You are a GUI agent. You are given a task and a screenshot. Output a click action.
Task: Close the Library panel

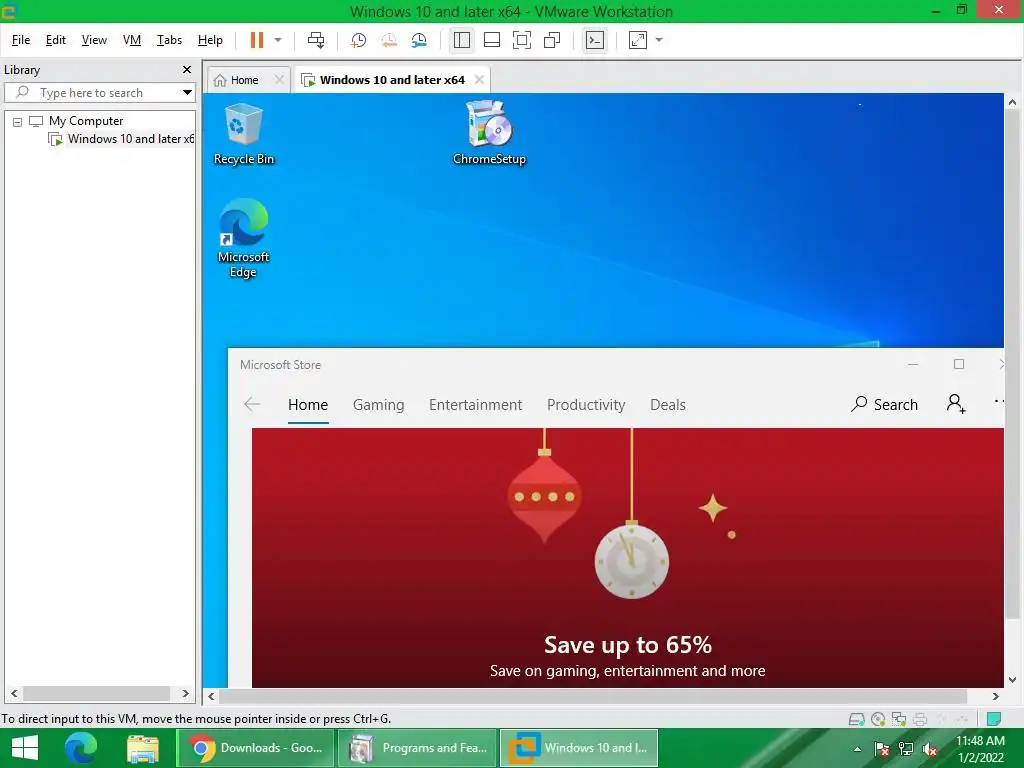coord(187,70)
